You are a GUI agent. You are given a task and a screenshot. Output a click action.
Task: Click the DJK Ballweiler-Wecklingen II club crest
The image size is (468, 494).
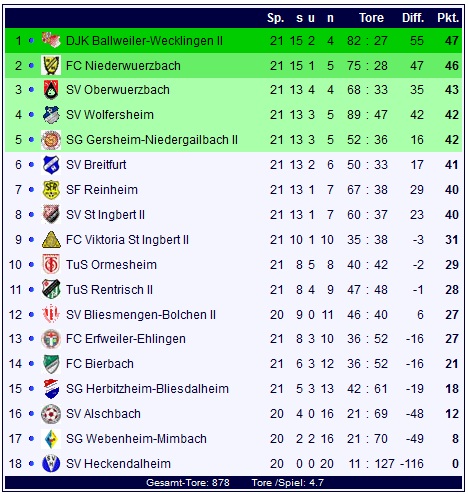(x=51, y=40)
